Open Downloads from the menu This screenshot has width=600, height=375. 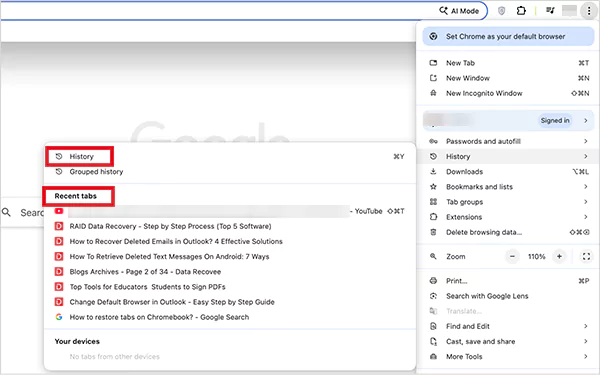pos(508,172)
